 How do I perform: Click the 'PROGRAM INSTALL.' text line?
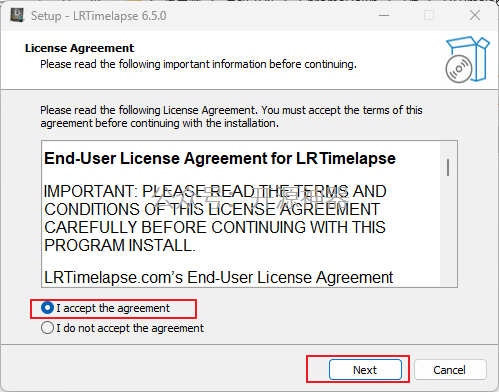[120, 246]
